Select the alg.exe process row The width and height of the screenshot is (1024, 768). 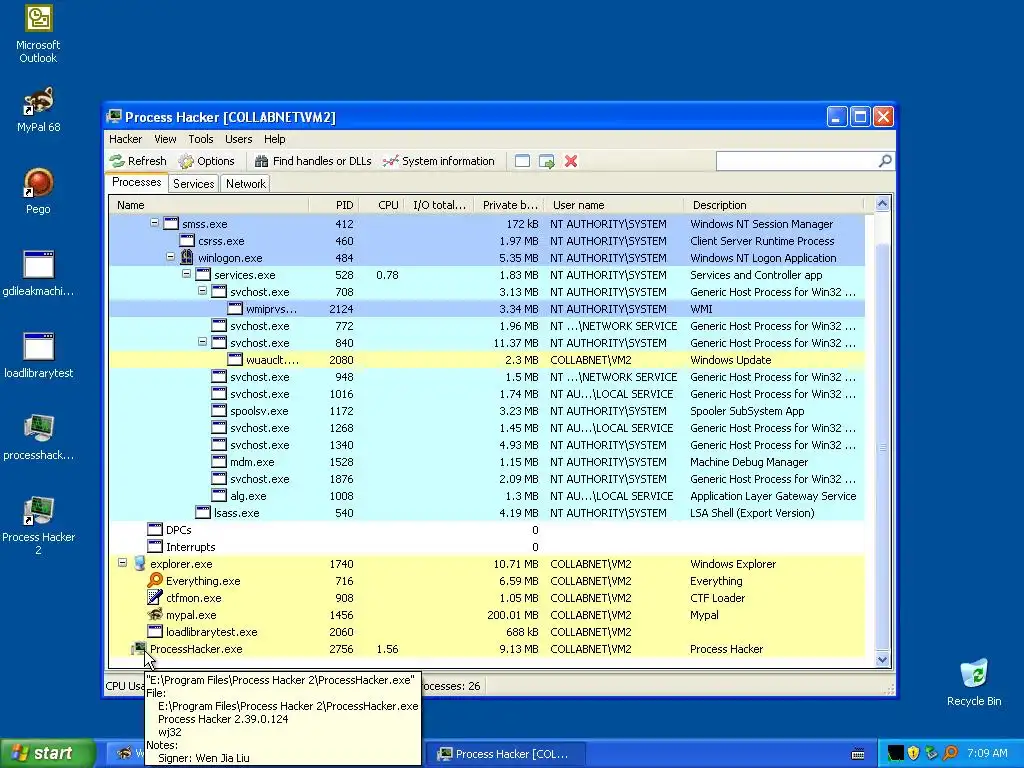(x=487, y=496)
